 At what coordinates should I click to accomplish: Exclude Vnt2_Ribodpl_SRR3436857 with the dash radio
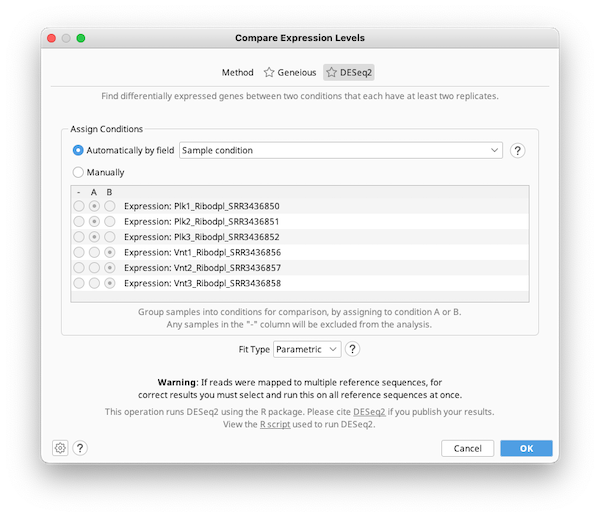click(x=79, y=268)
